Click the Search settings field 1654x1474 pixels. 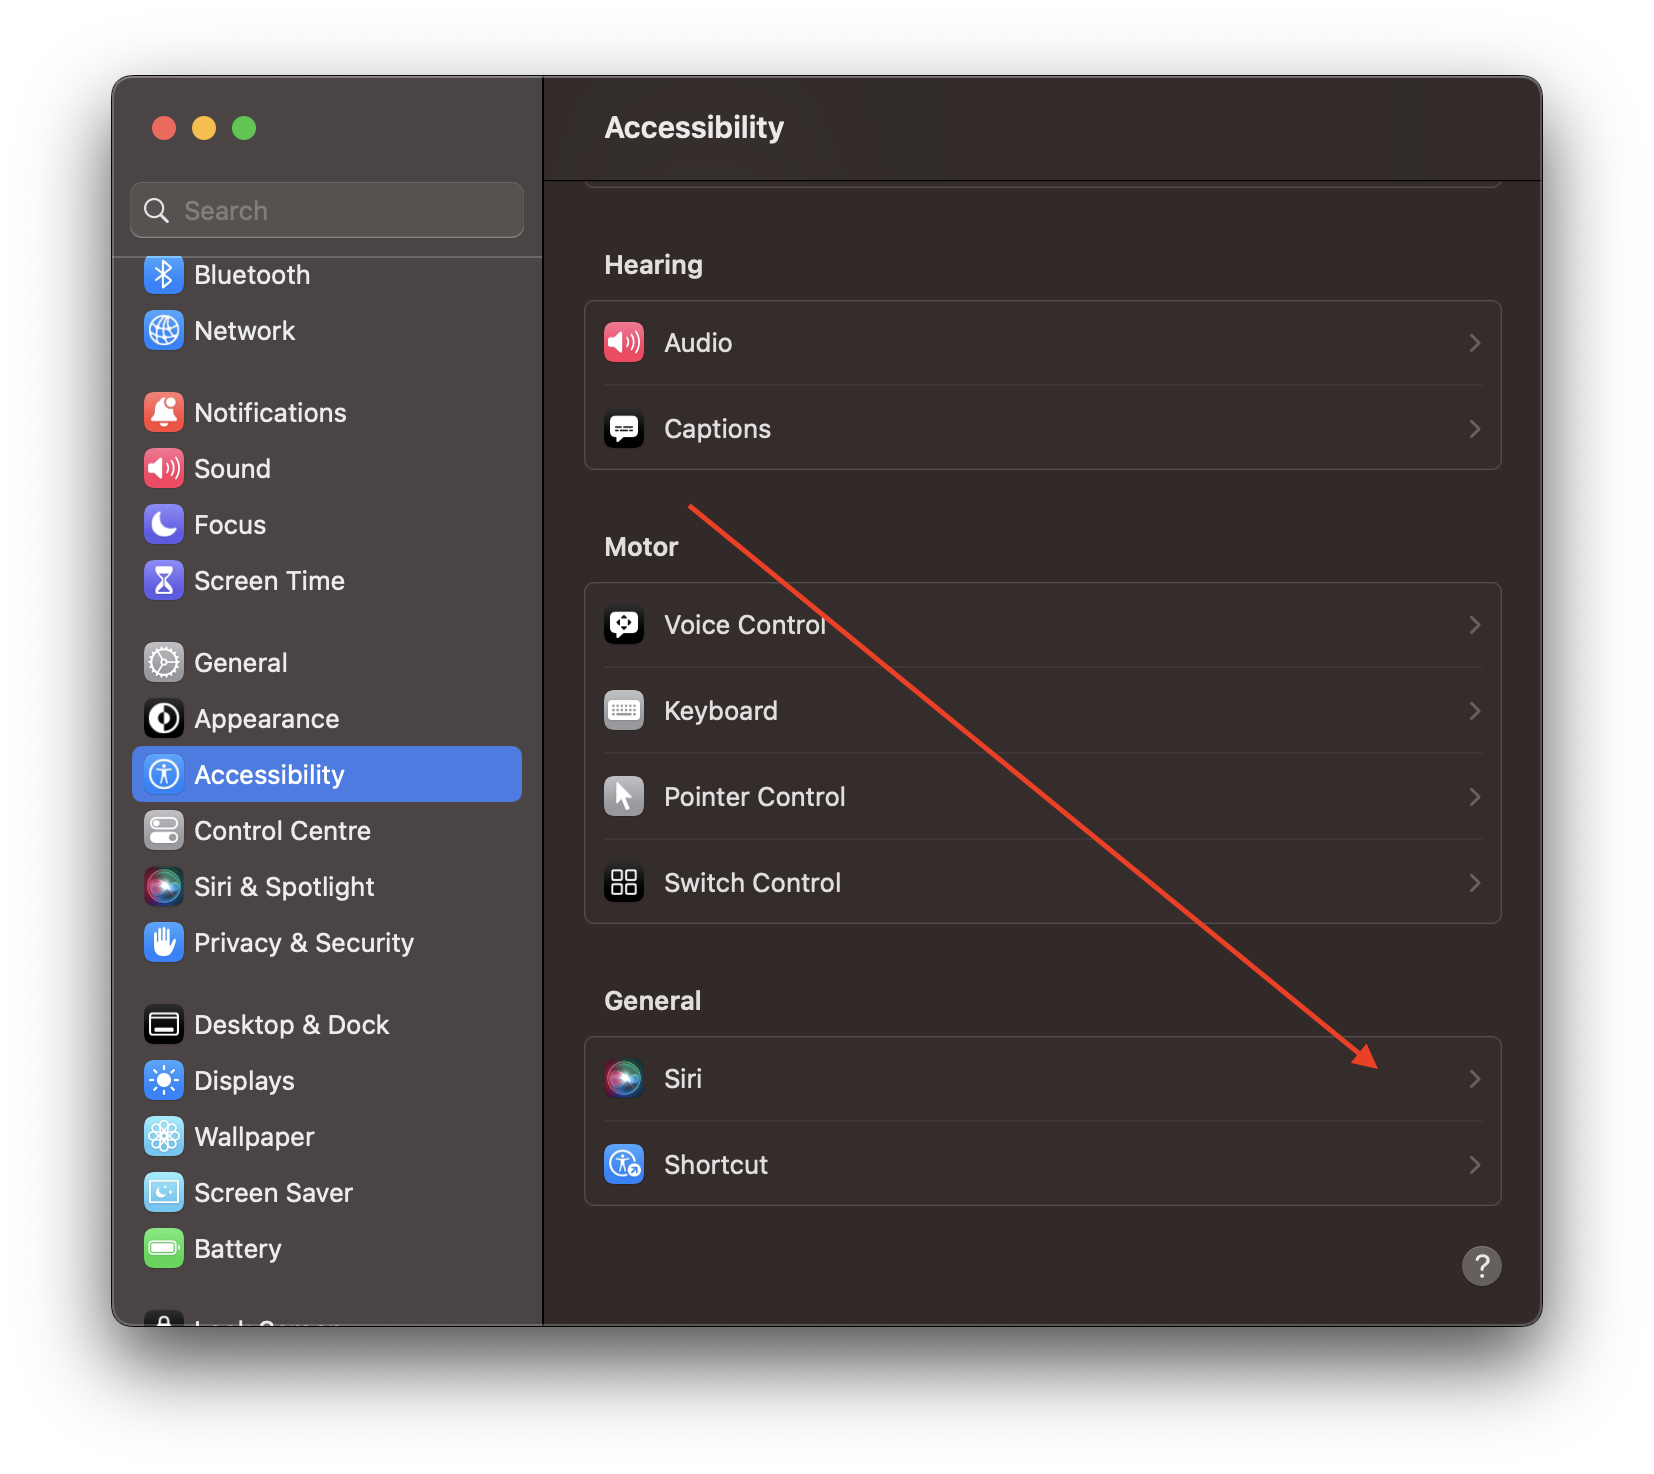pyautogui.click(x=340, y=210)
